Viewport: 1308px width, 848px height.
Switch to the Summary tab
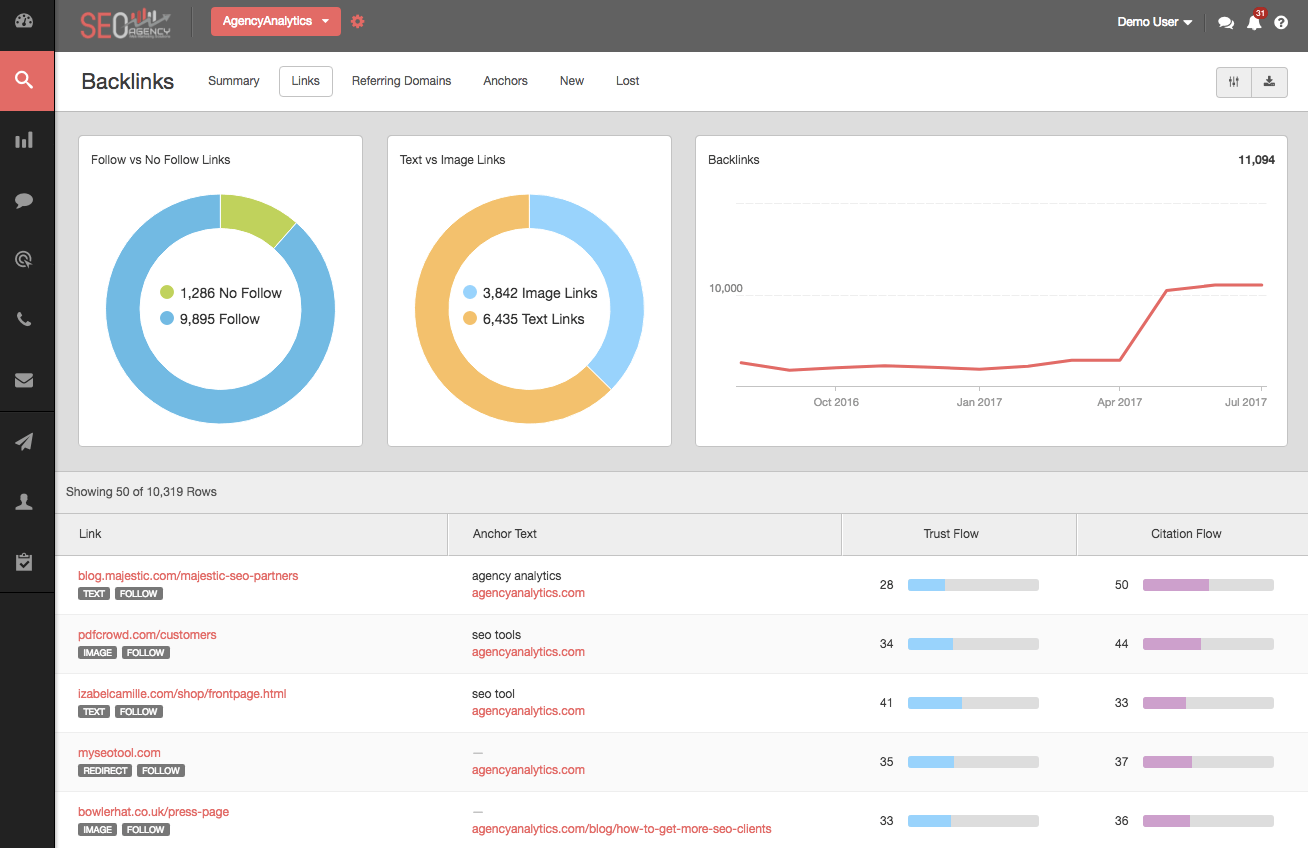point(234,81)
